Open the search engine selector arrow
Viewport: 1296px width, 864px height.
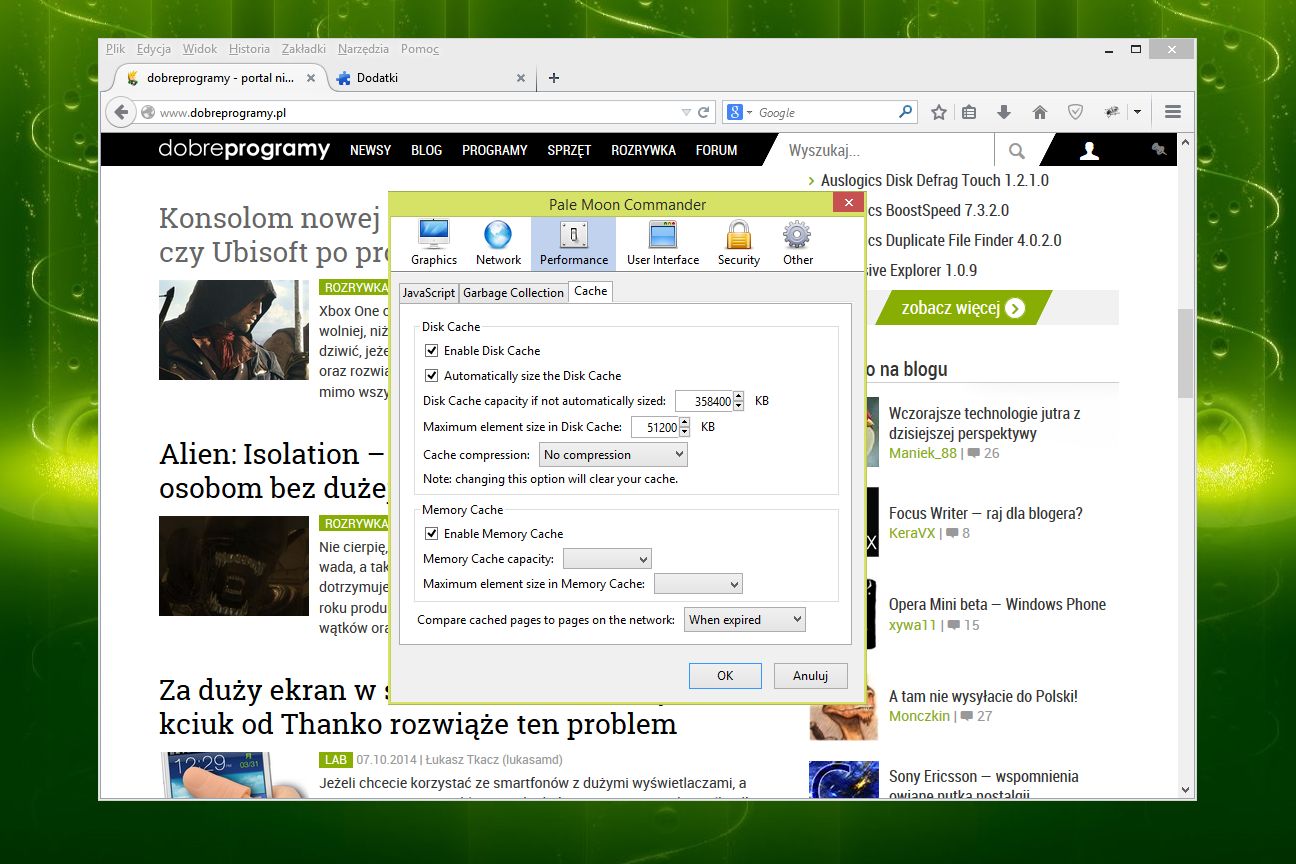coord(748,113)
